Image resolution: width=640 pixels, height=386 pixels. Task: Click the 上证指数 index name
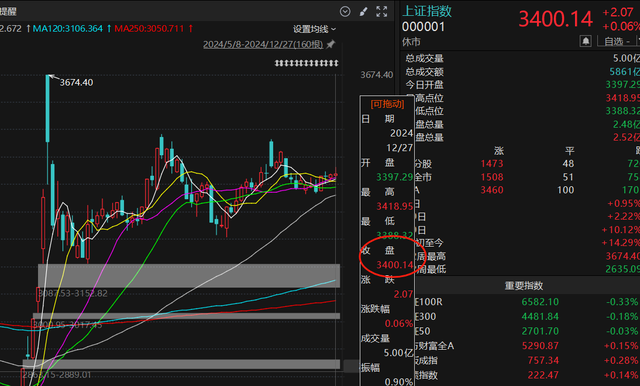point(427,11)
